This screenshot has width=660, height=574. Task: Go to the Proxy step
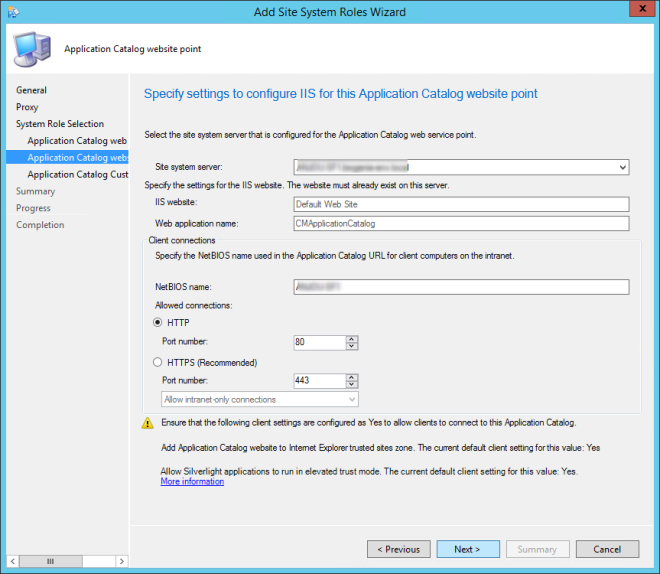(27, 107)
